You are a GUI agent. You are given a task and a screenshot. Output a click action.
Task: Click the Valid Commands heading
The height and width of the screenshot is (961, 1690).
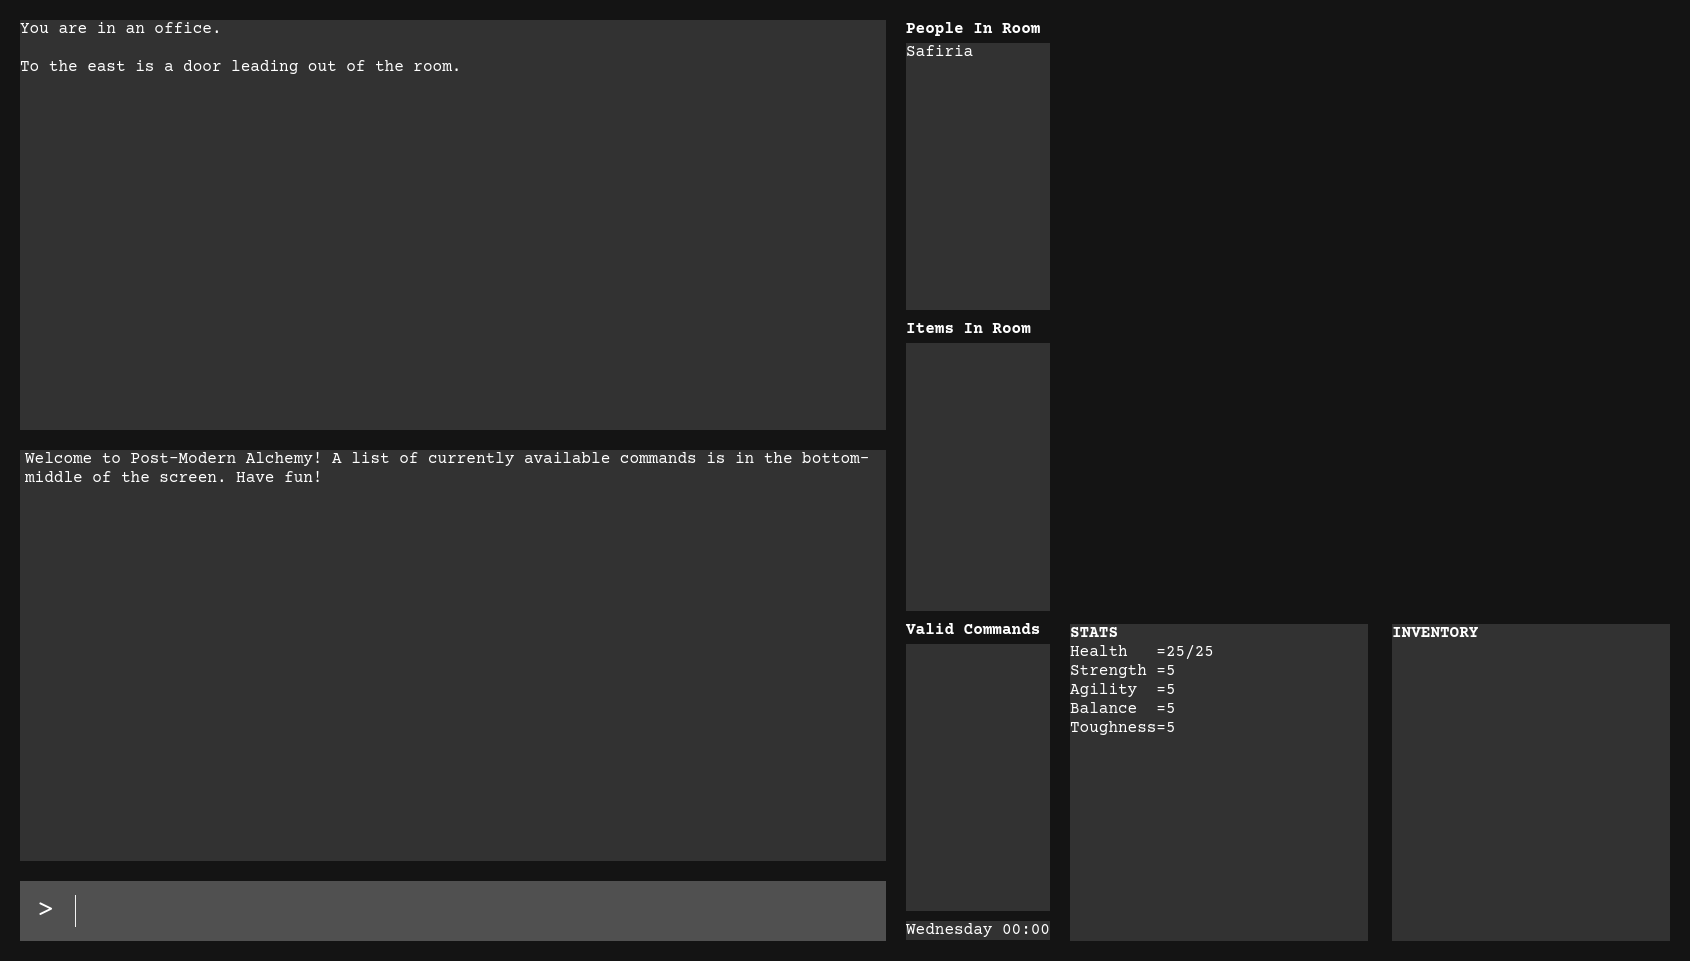pyautogui.click(x=972, y=630)
